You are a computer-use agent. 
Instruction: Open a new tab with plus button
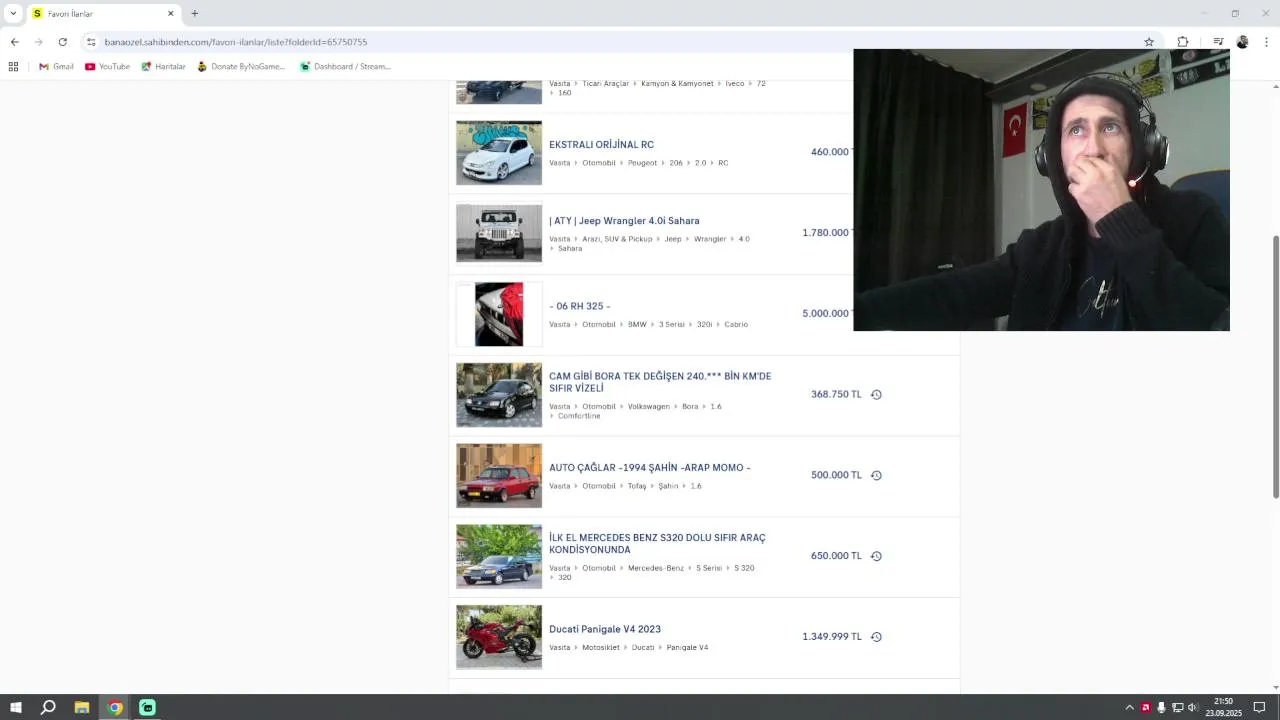pyautogui.click(x=194, y=14)
